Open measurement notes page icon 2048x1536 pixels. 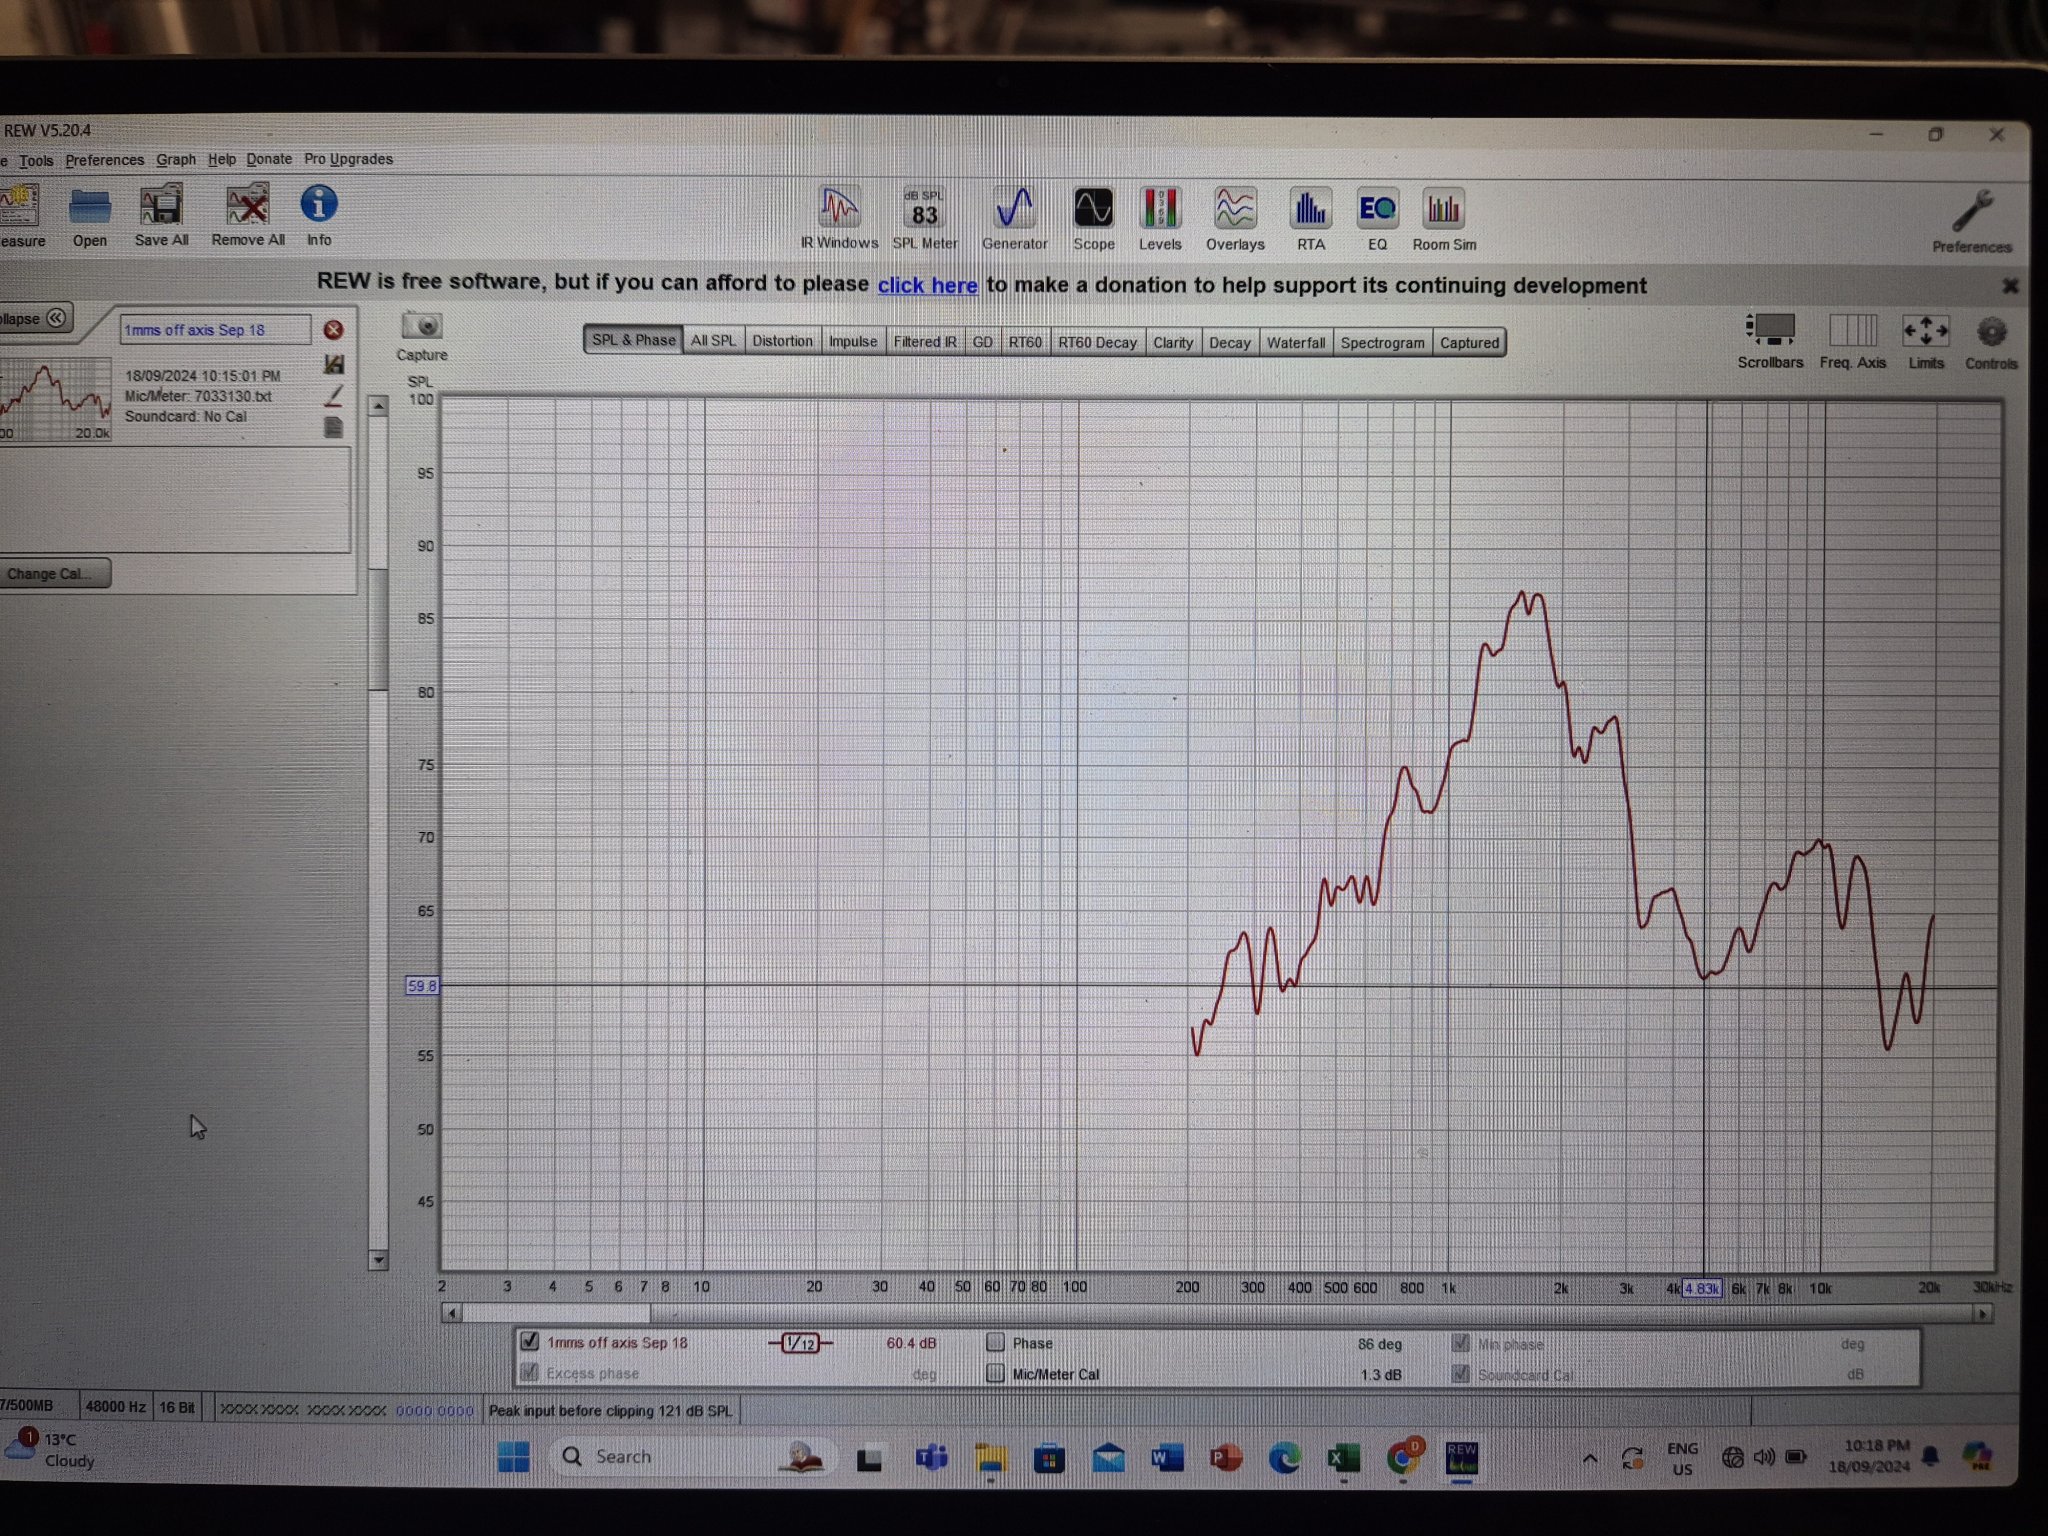click(334, 427)
